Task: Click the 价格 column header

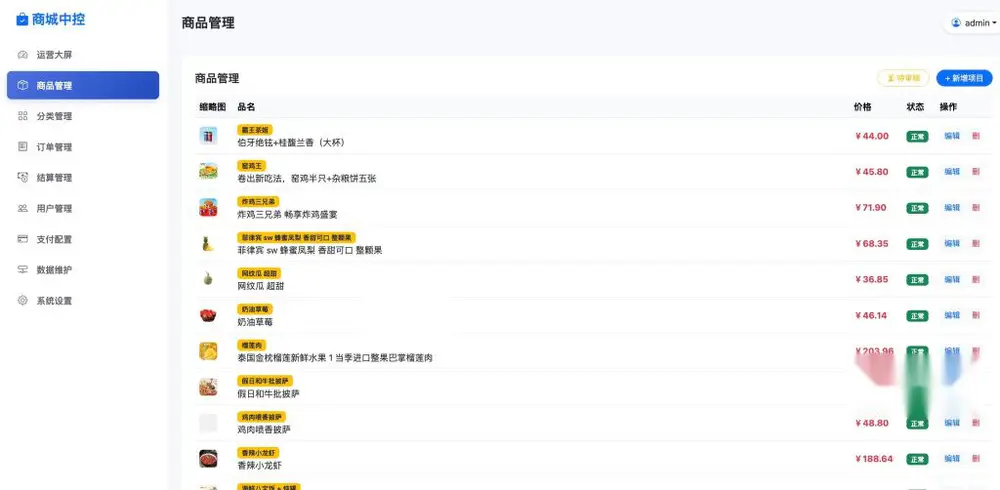Action: coord(862,107)
